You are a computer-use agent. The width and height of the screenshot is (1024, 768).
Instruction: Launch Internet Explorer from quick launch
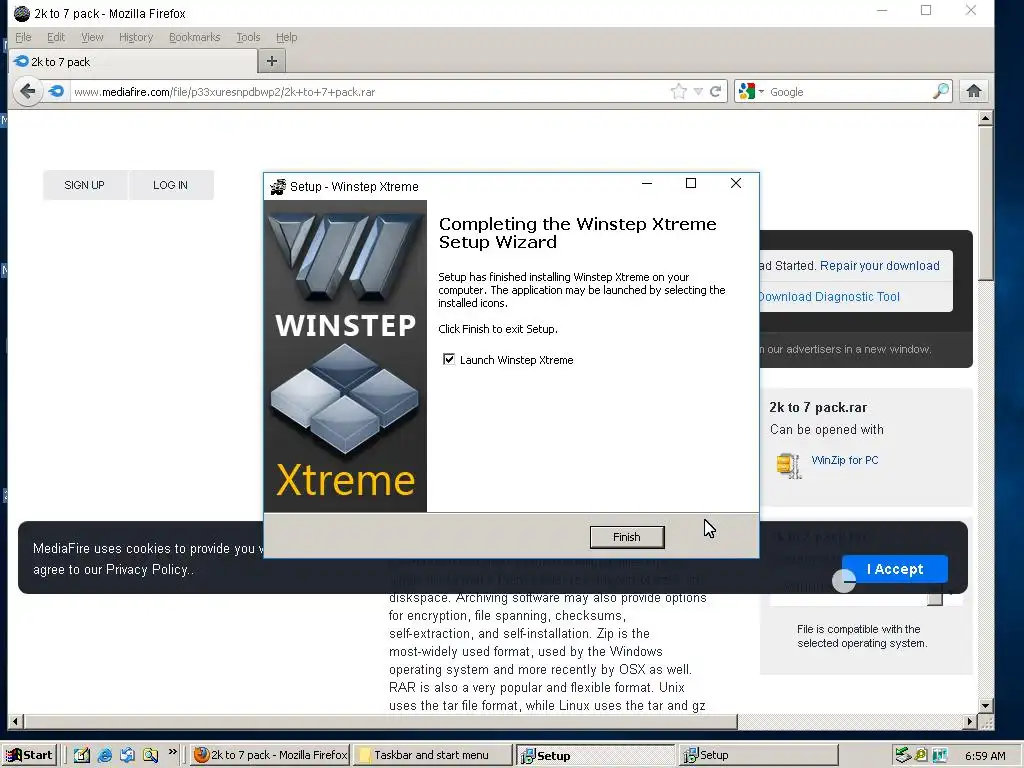(x=104, y=755)
